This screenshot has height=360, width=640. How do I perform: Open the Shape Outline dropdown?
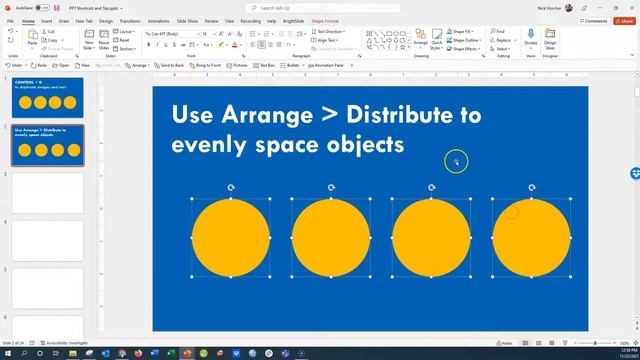pyautogui.click(x=464, y=40)
